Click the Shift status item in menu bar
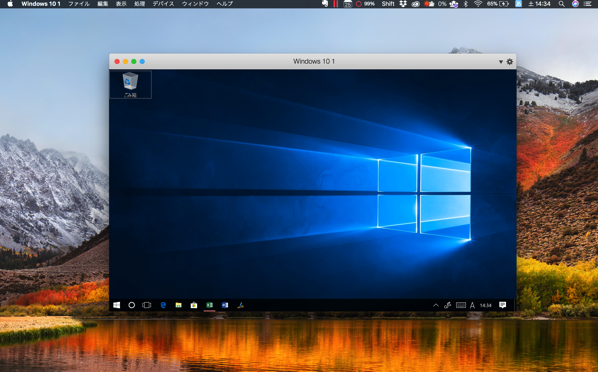Image resolution: width=598 pixels, height=372 pixels. (x=388, y=4)
